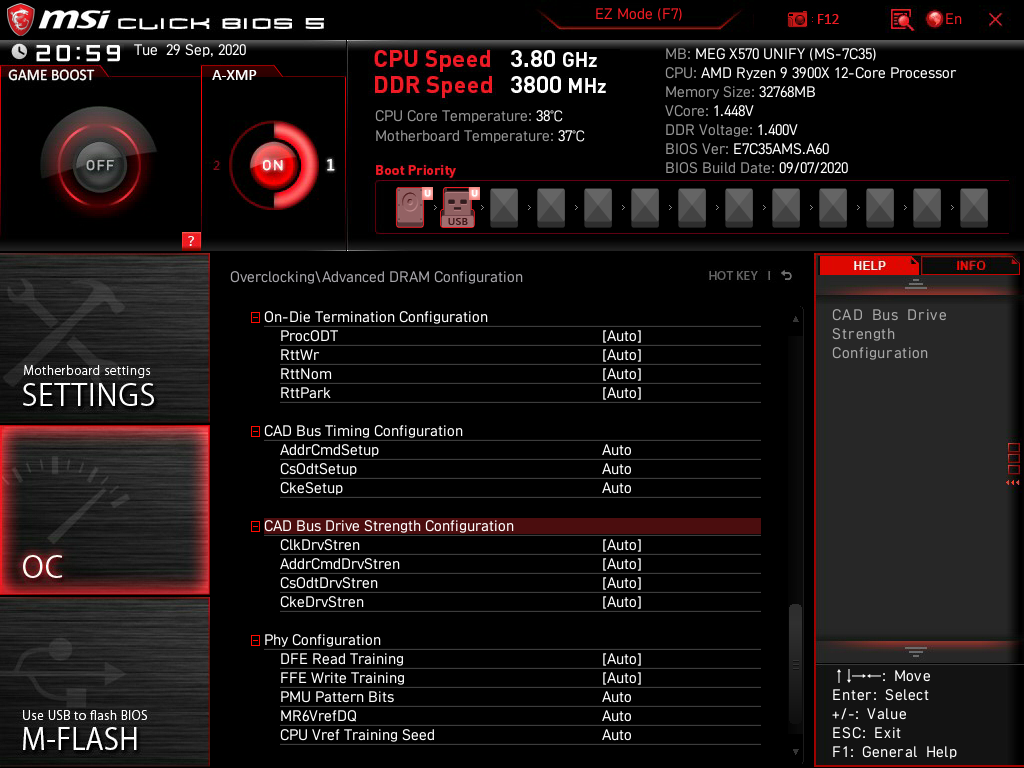The width and height of the screenshot is (1024, 768).
Task: Open the search magnifier icon
Action: click(901, 19)
